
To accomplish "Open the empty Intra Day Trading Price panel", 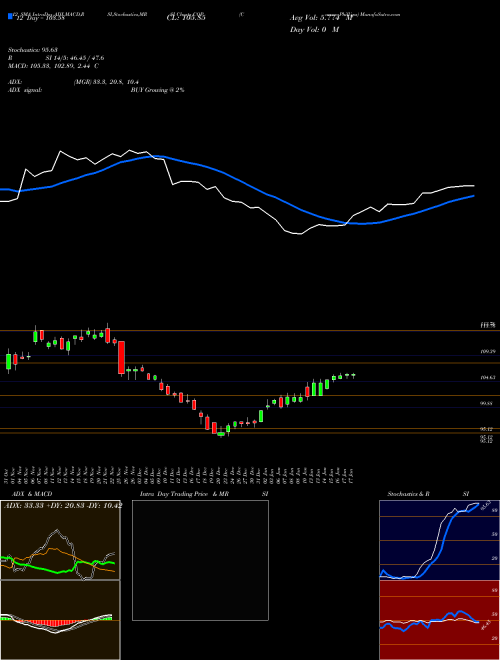I will coord(200,560).
